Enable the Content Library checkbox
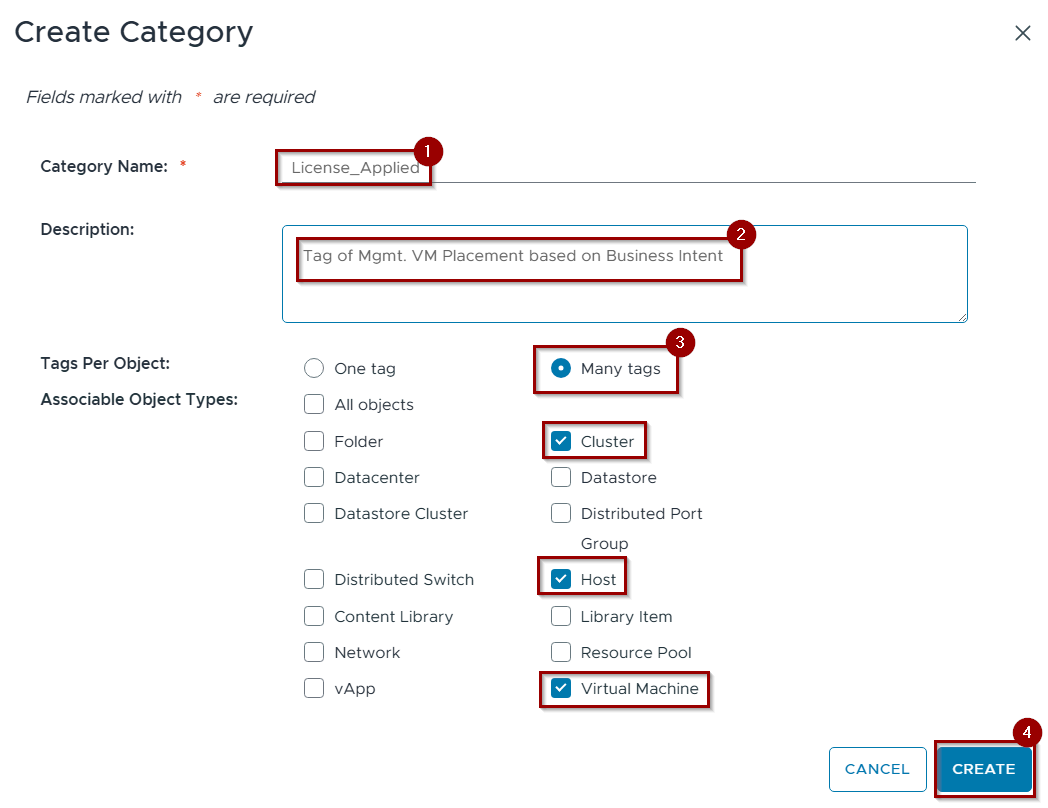Viewport: 1048px width, 808px height. coord(314,616)
